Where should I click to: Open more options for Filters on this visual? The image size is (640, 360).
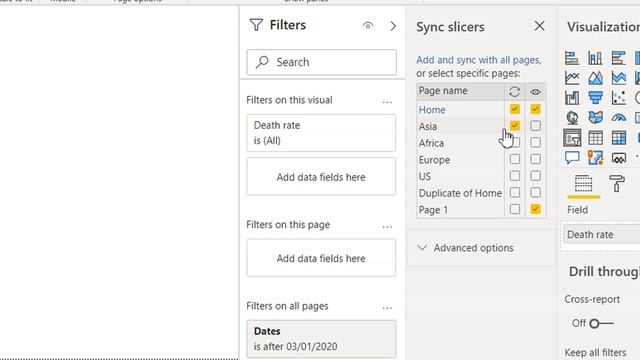click(387, 101)
